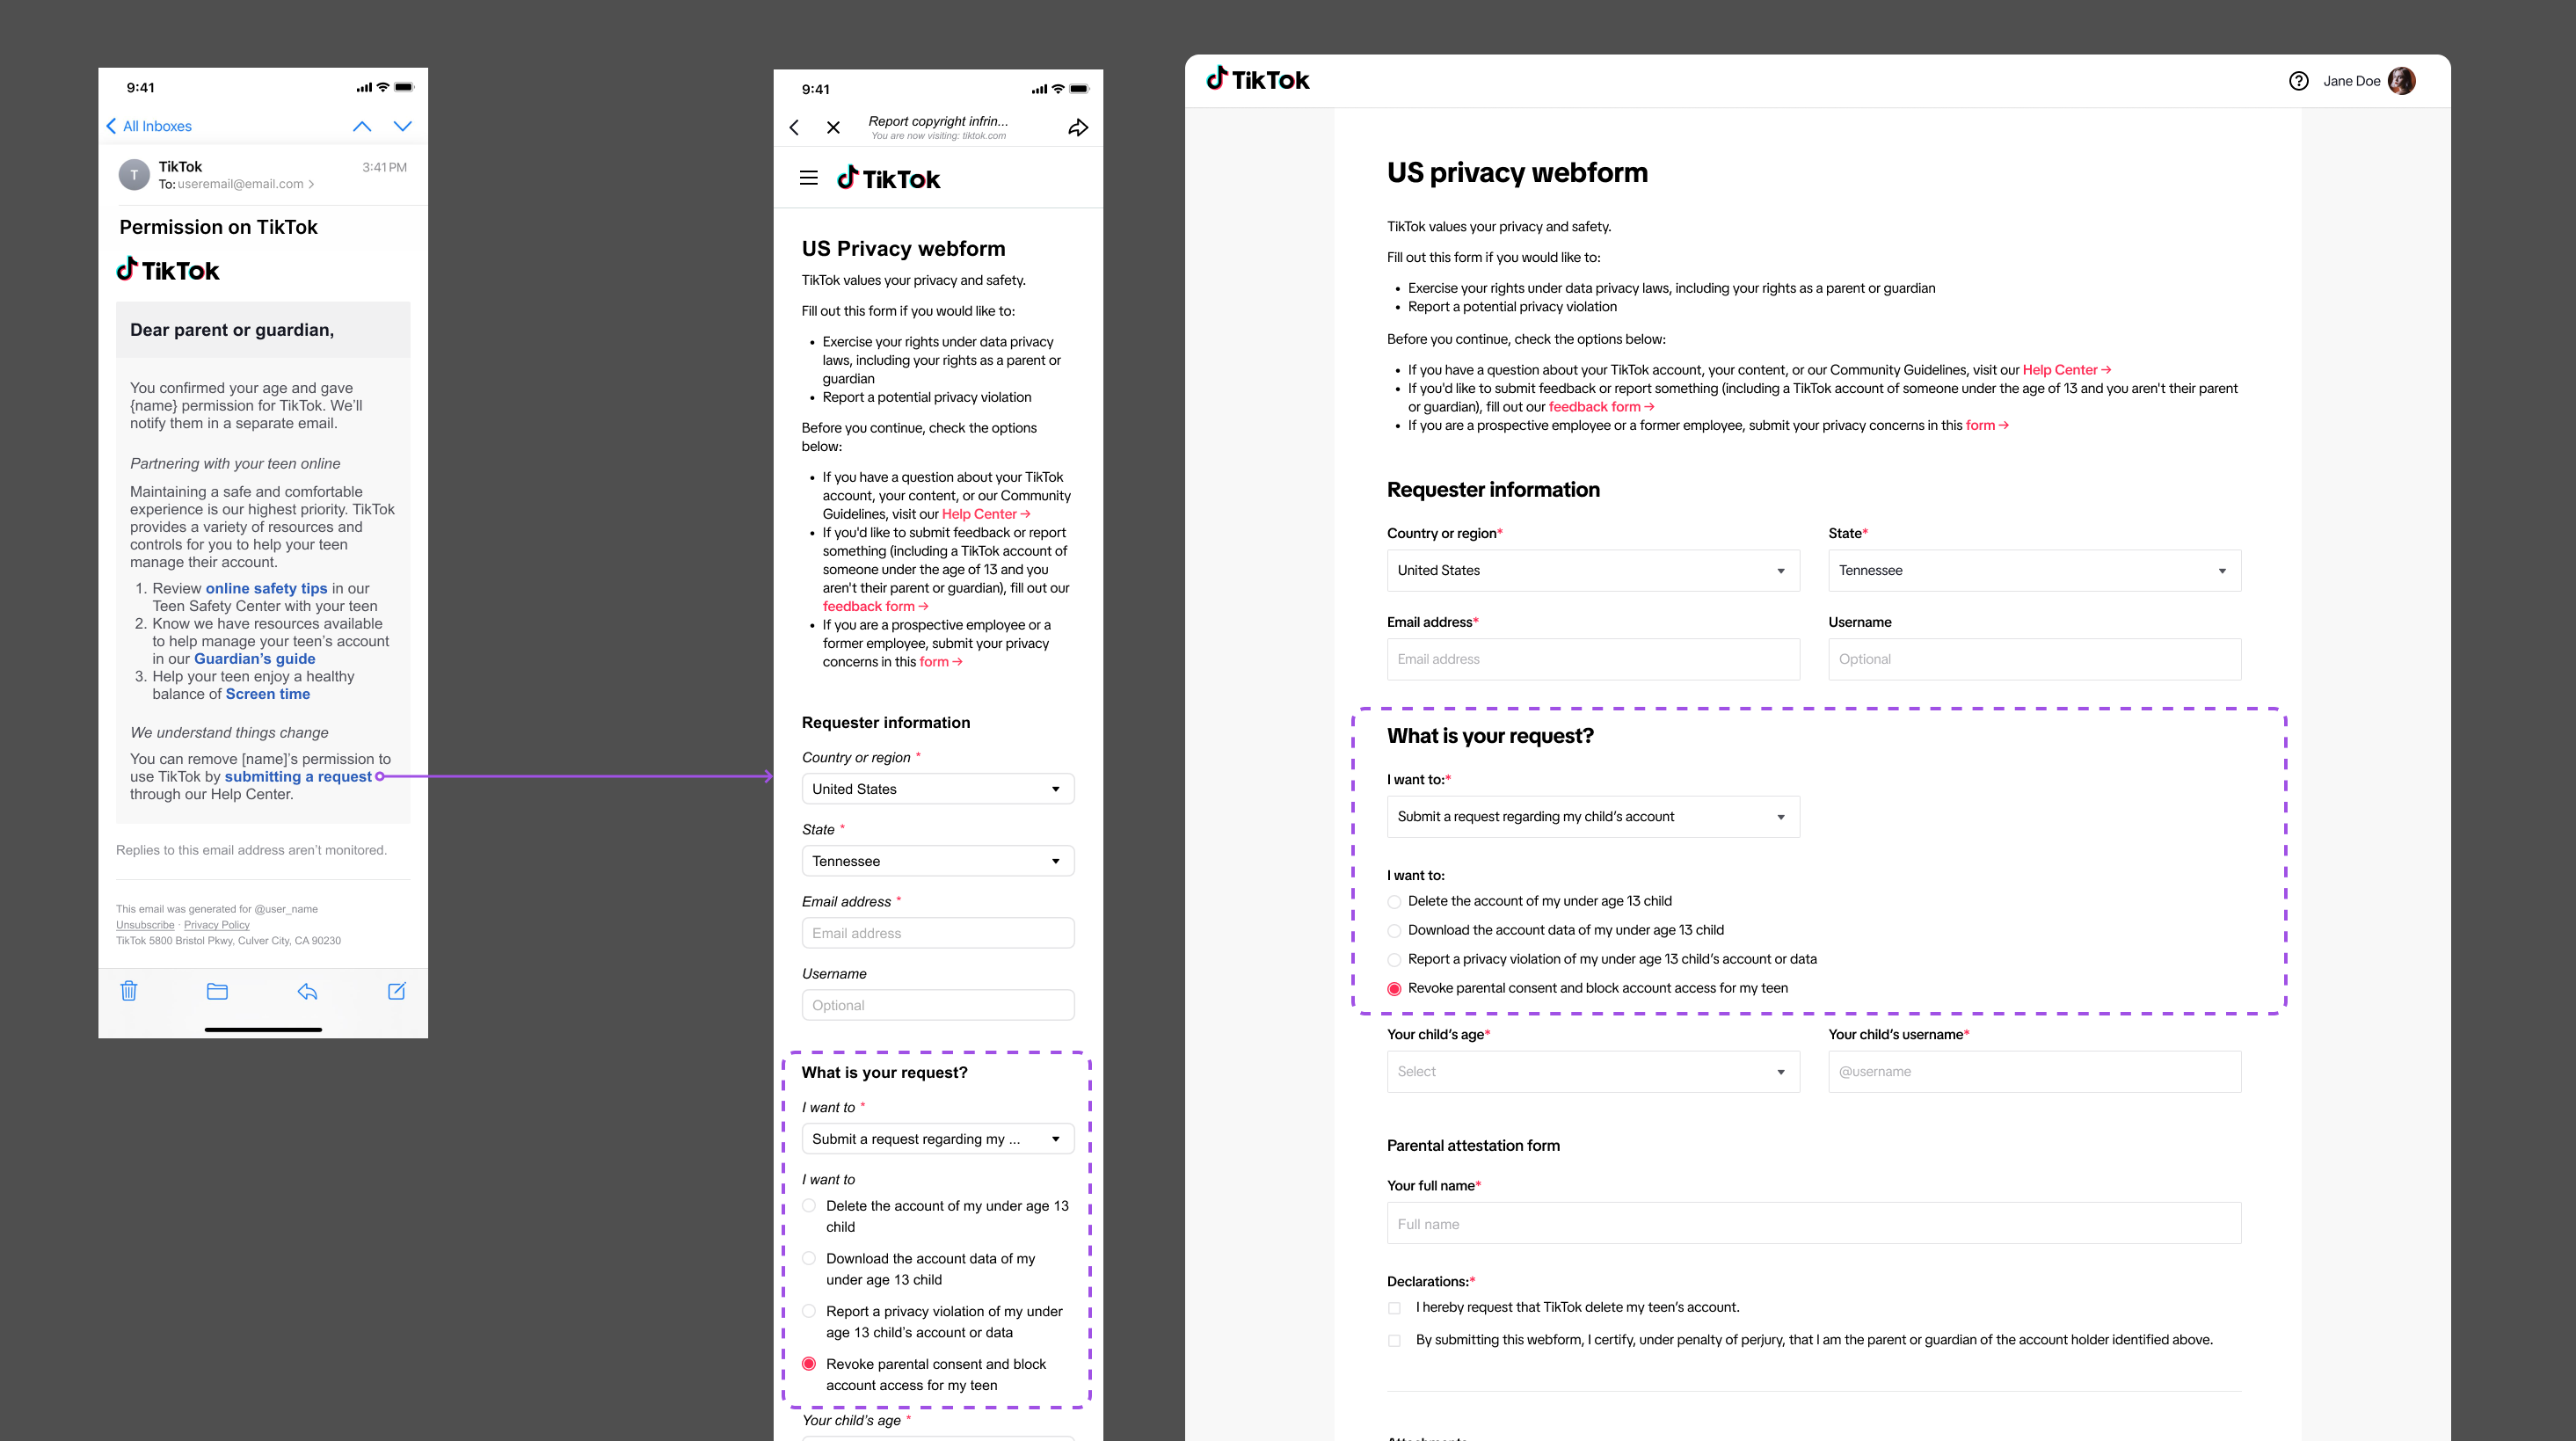2576x1441 pixels.
Task: Open the hamburger menu on mobile TikTok page
Action: (809, 178)
